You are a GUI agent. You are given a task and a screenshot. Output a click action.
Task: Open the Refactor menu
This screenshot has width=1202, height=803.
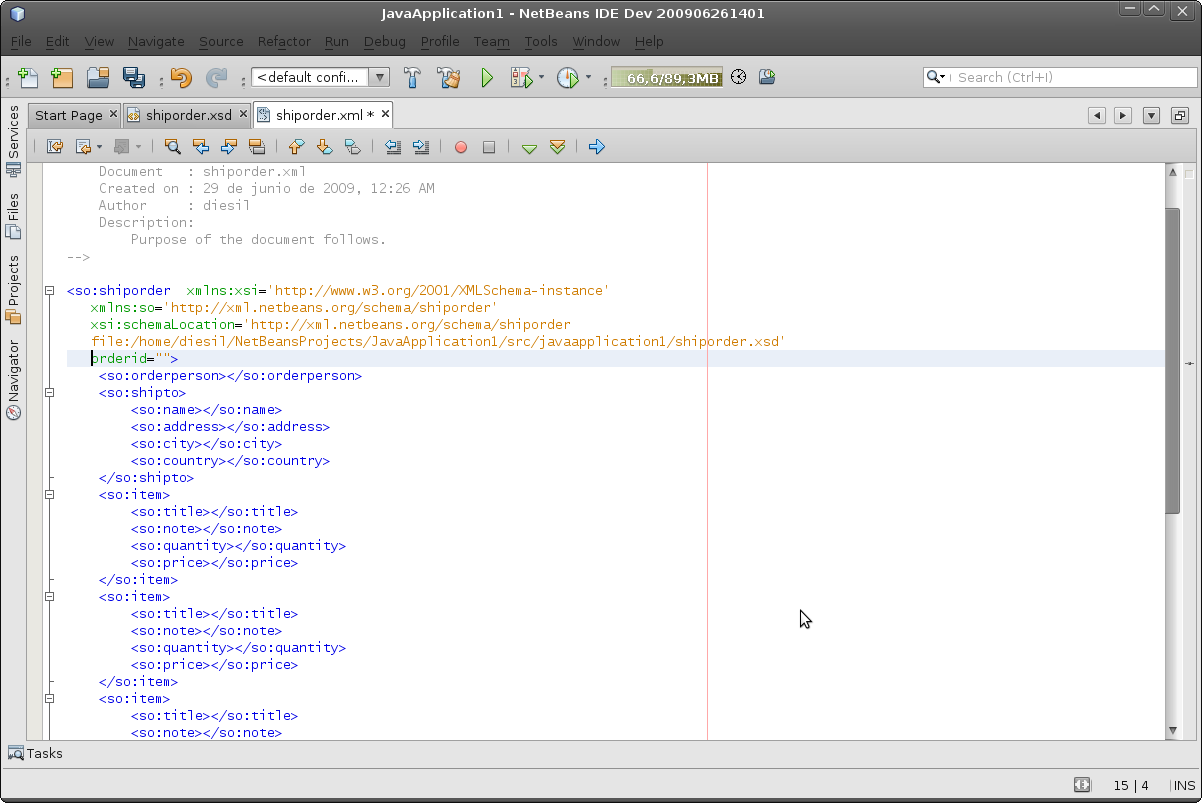click(284, 42)
